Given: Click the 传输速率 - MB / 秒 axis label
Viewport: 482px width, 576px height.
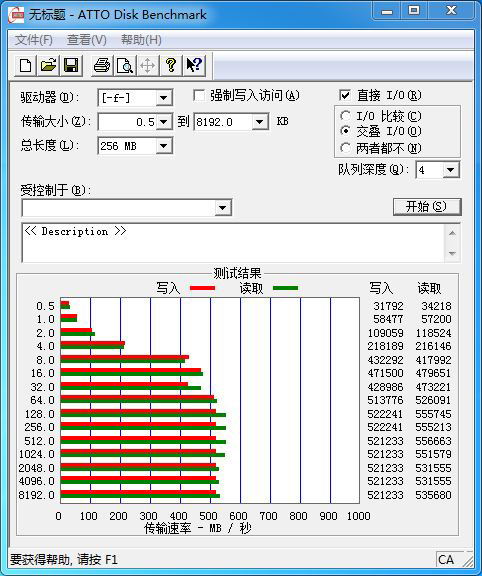Looking at the screenshot, I should (x=198, y=528).
